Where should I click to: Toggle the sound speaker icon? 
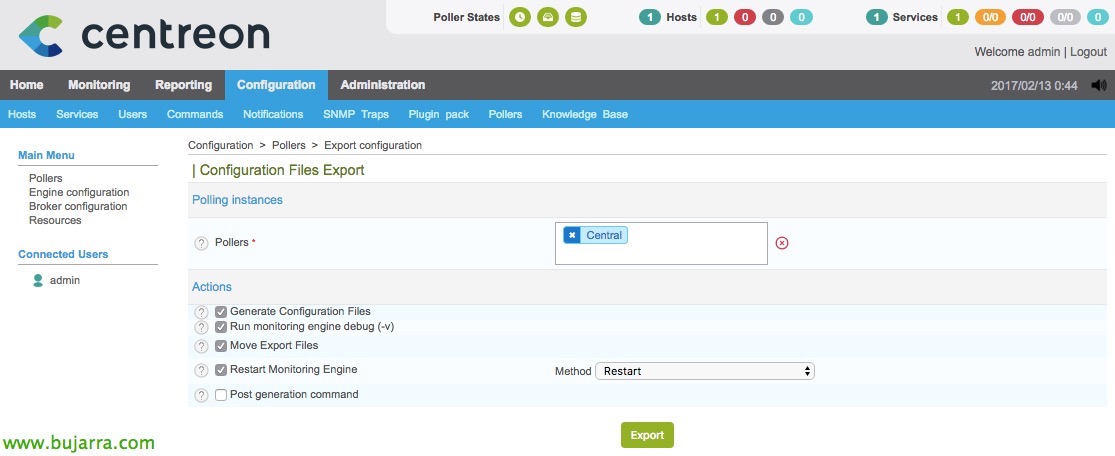click(x=1099, y=86)
